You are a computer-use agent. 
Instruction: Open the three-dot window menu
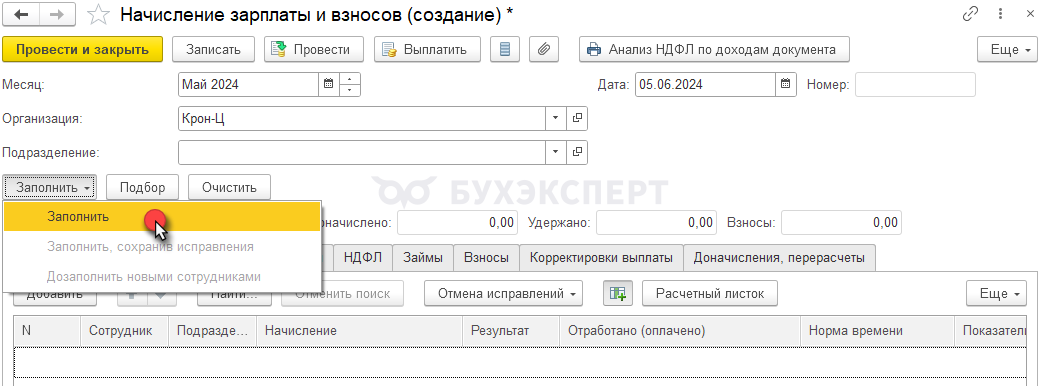1000,14
